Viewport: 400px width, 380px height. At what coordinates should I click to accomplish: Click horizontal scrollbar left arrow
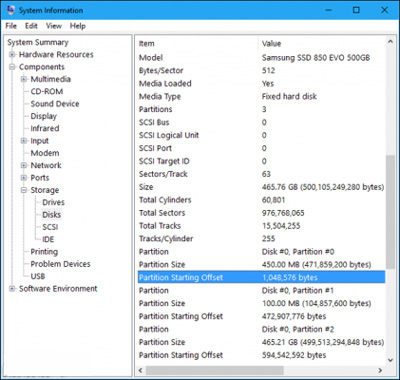[x=141, y=370]
